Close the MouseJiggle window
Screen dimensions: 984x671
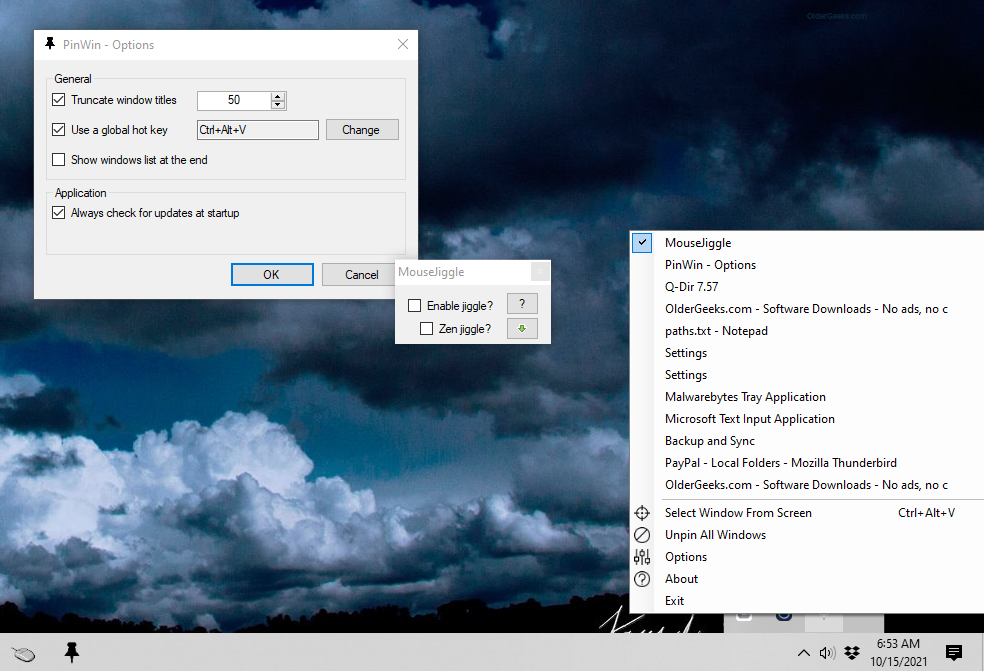pos(540,272)
